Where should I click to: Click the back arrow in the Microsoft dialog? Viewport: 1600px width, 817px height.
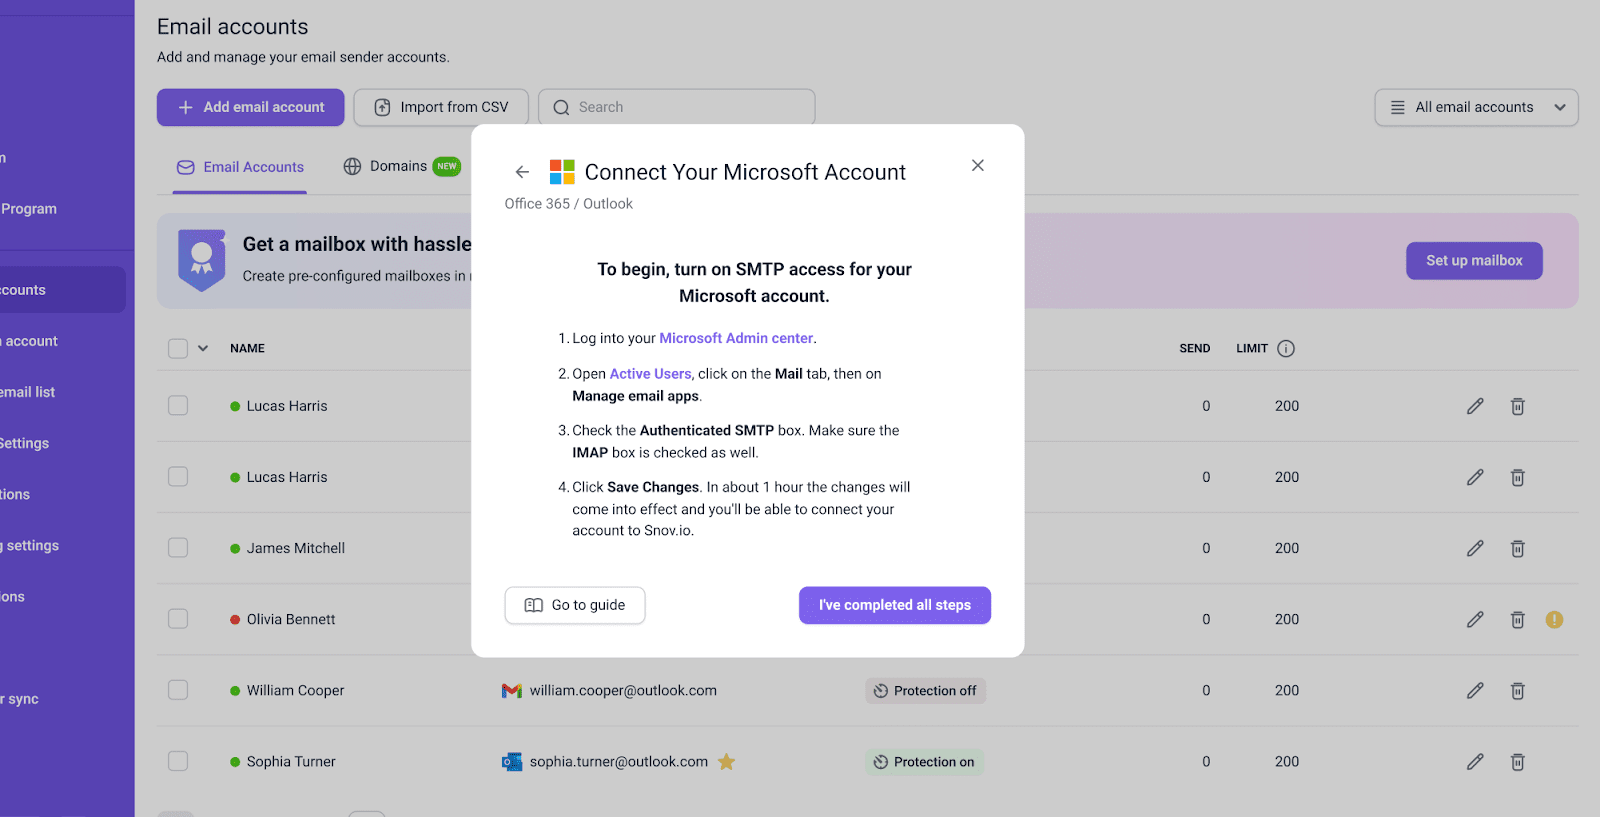pyautogui.click(x=522, y=172)
